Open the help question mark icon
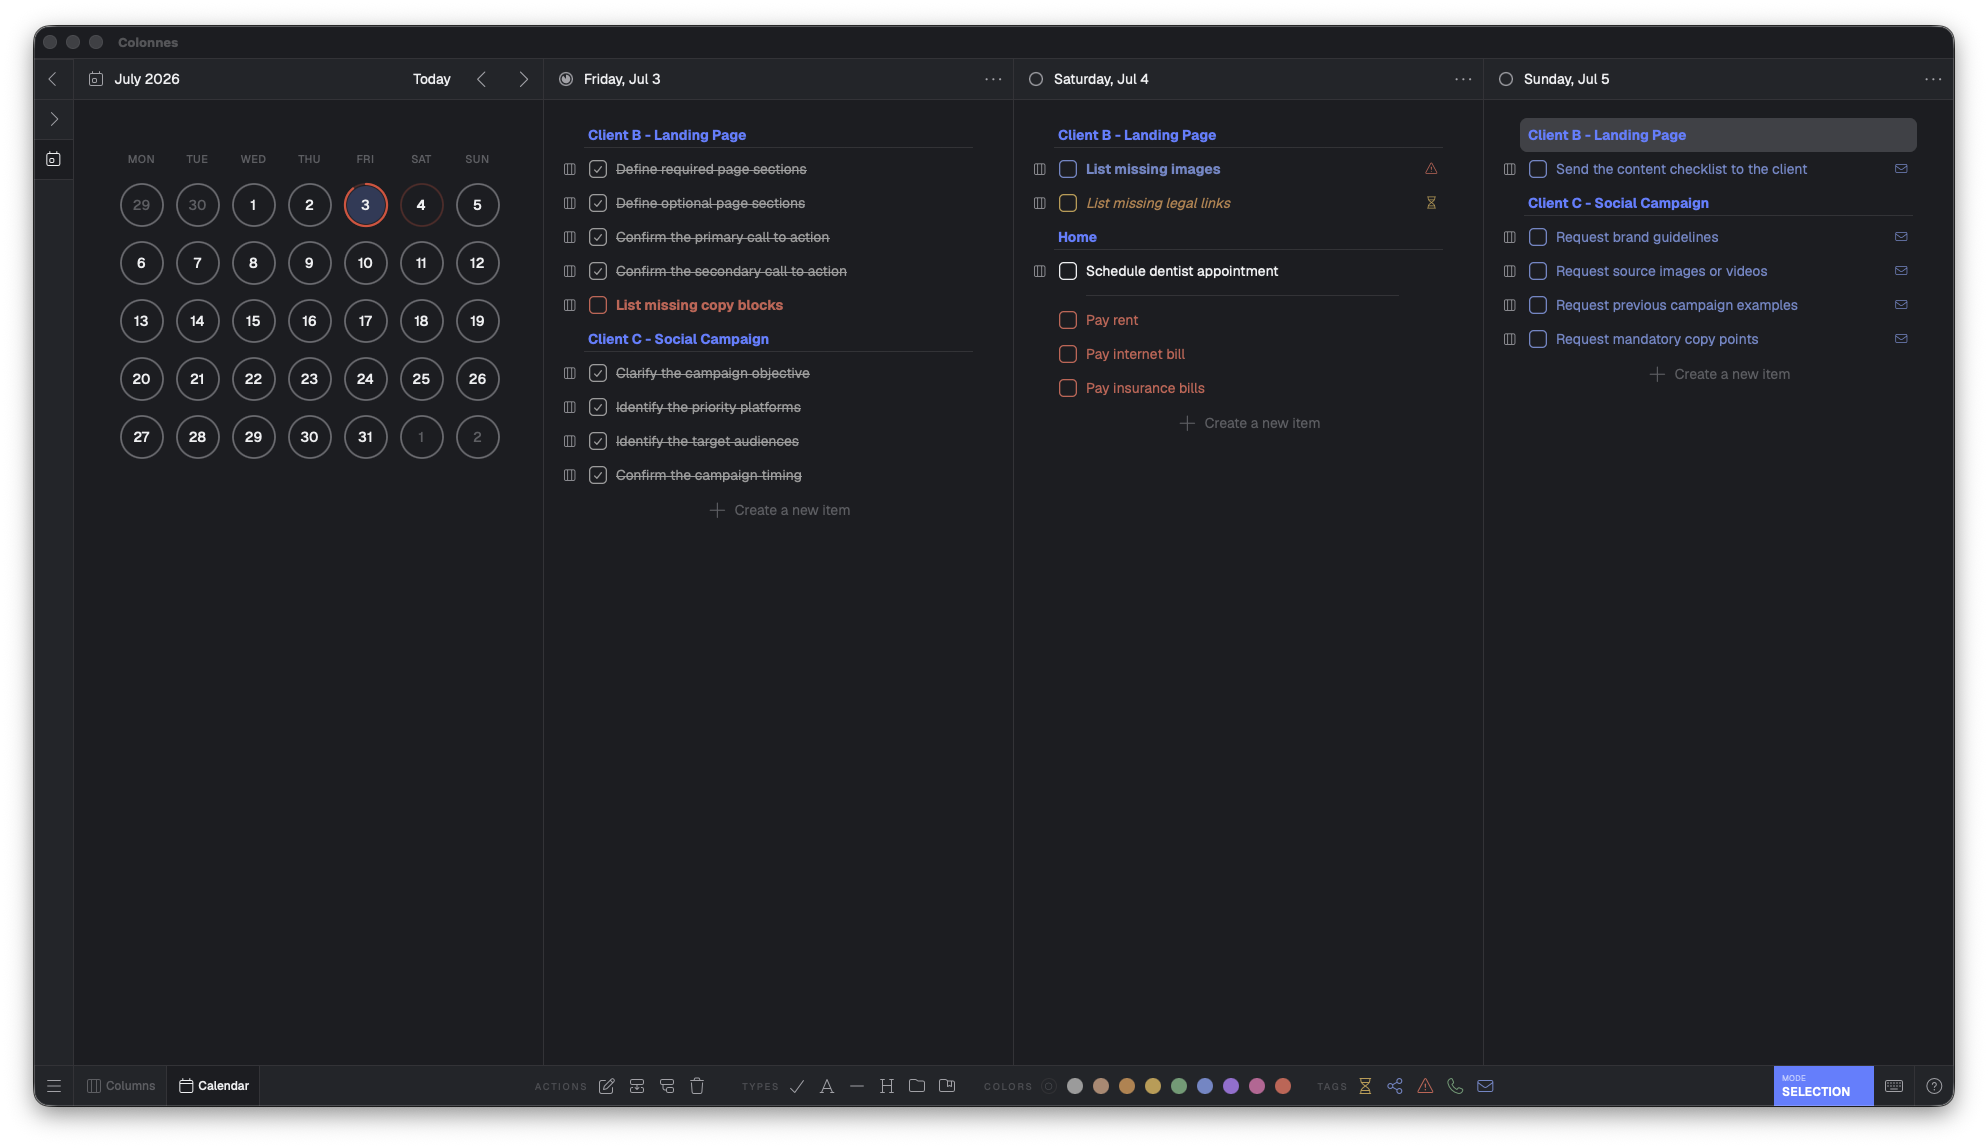 click(1934, 1086)
